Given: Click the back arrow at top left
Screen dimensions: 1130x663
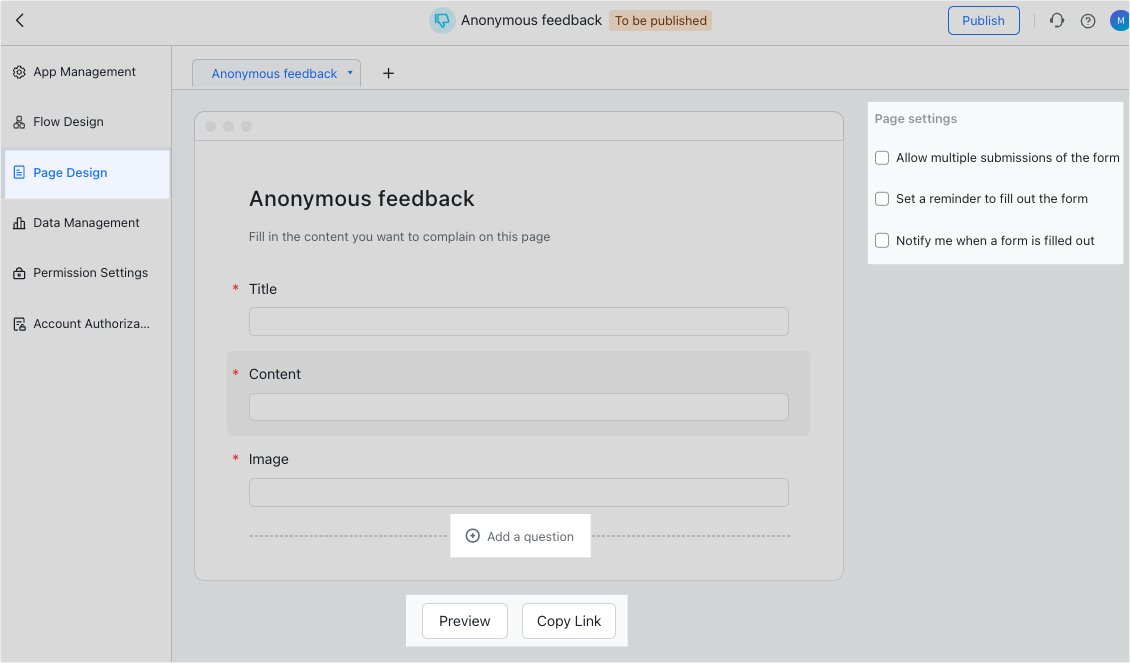Looking at the screenshot, I should (x=19, y=19).
